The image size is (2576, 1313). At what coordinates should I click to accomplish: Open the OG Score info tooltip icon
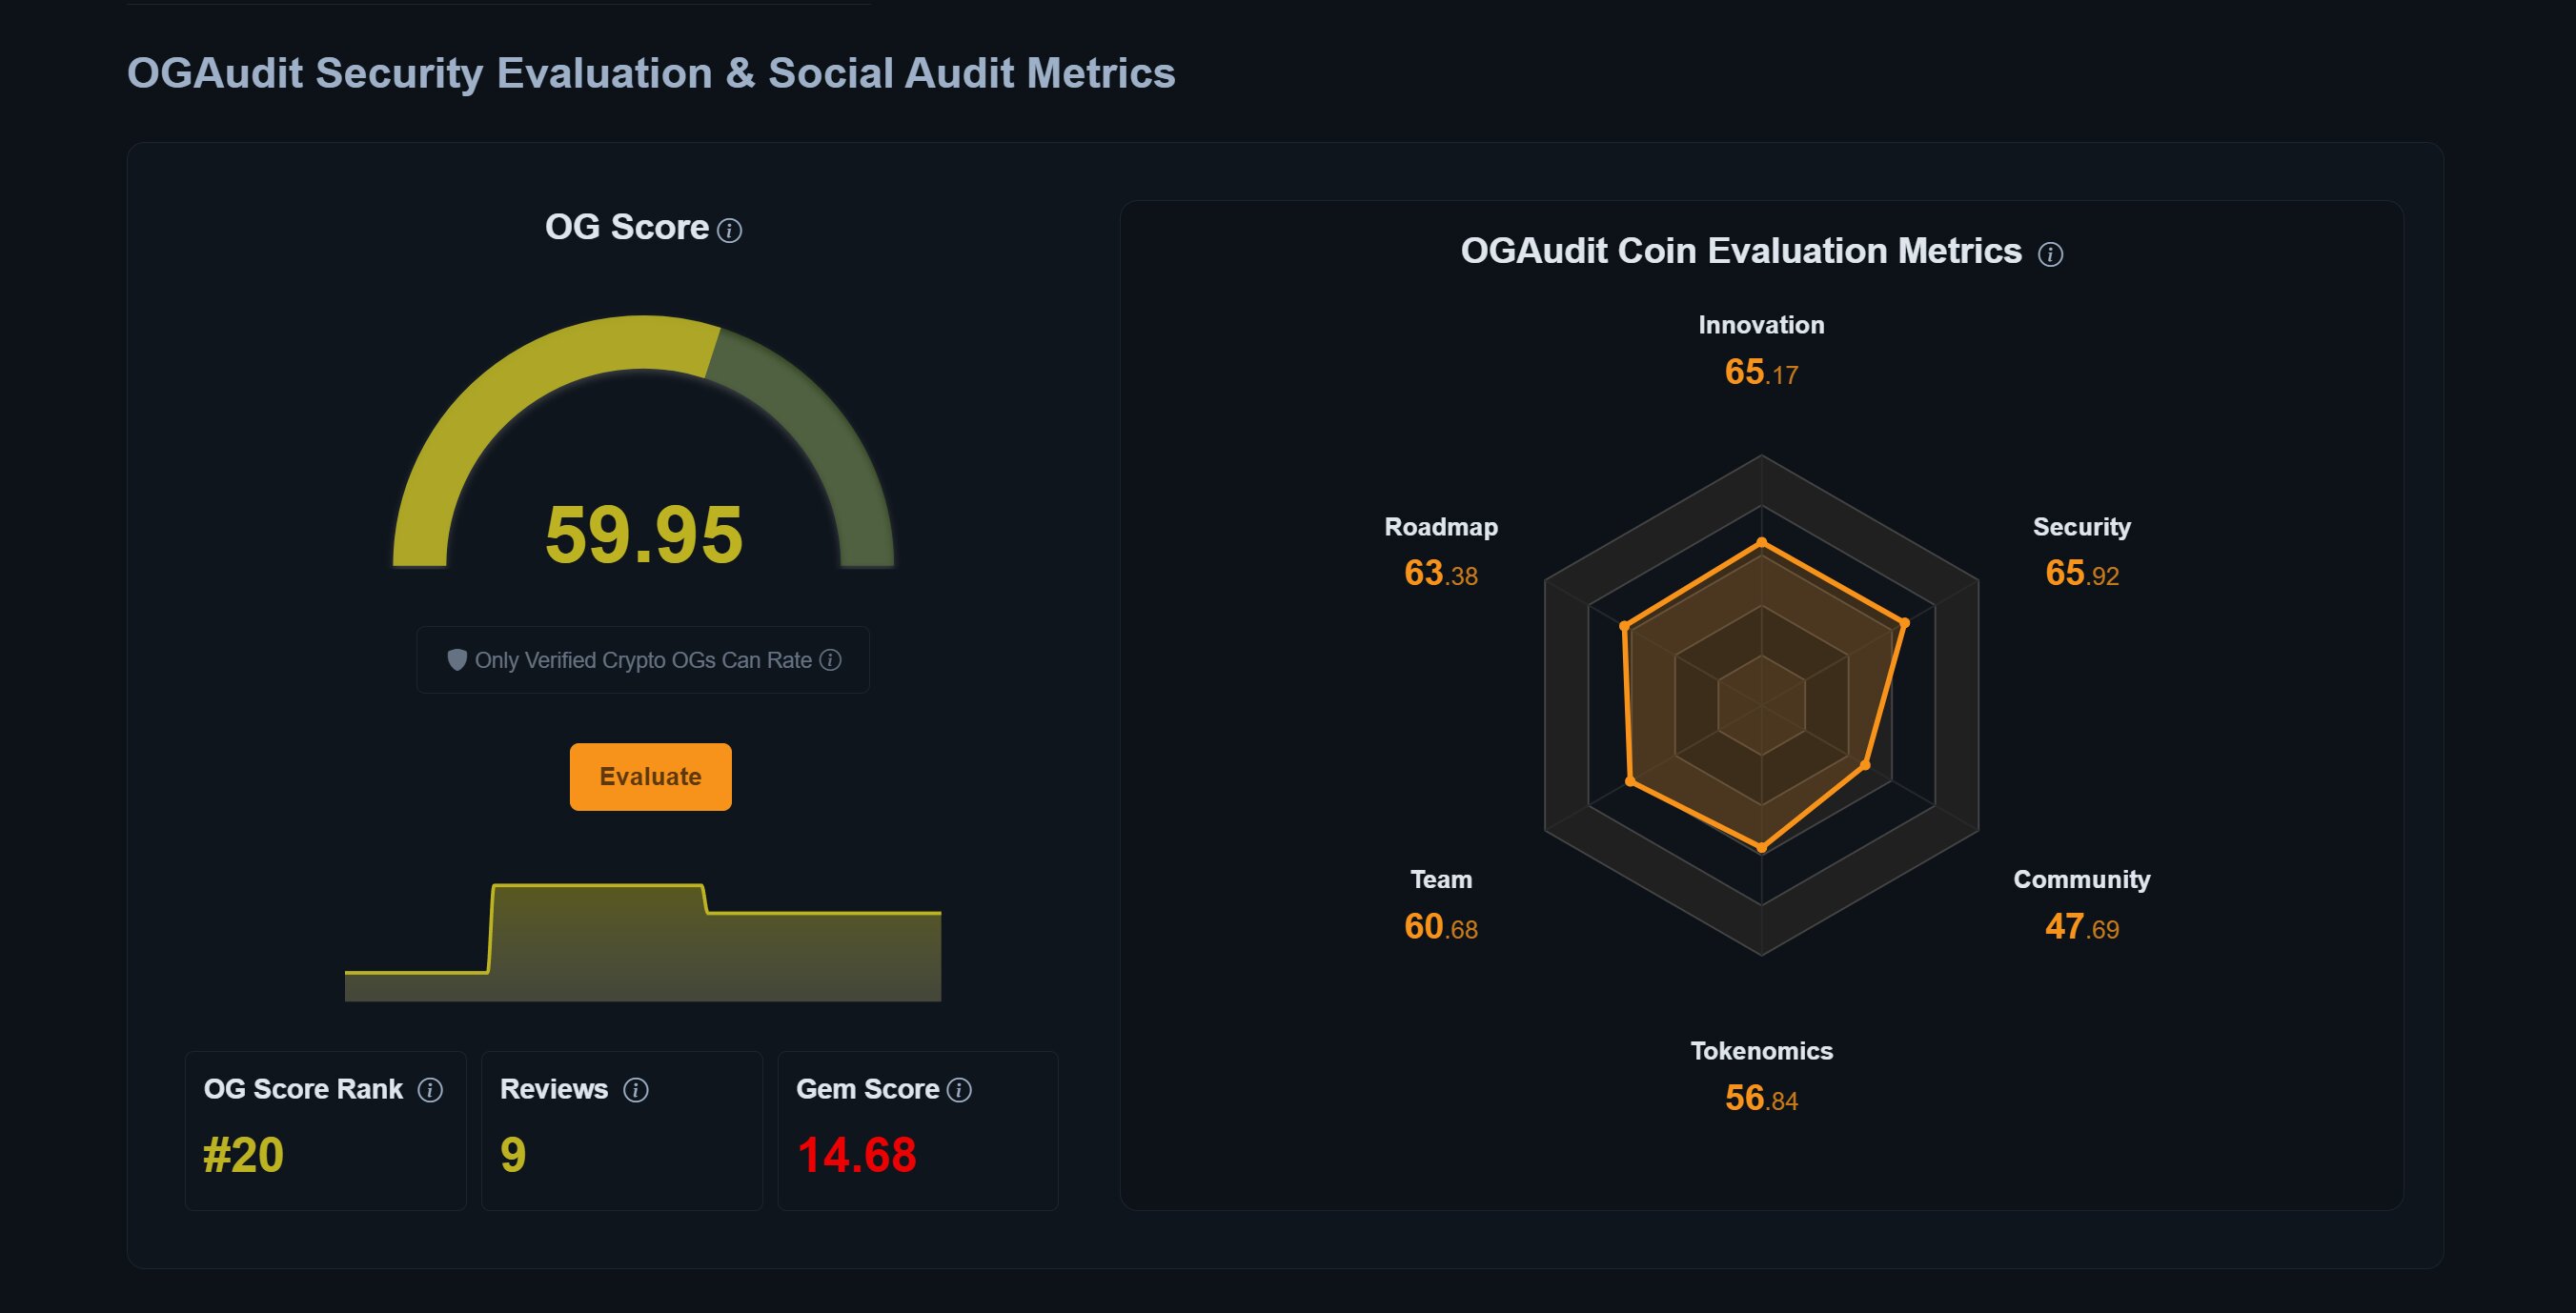tap(729, 232)
